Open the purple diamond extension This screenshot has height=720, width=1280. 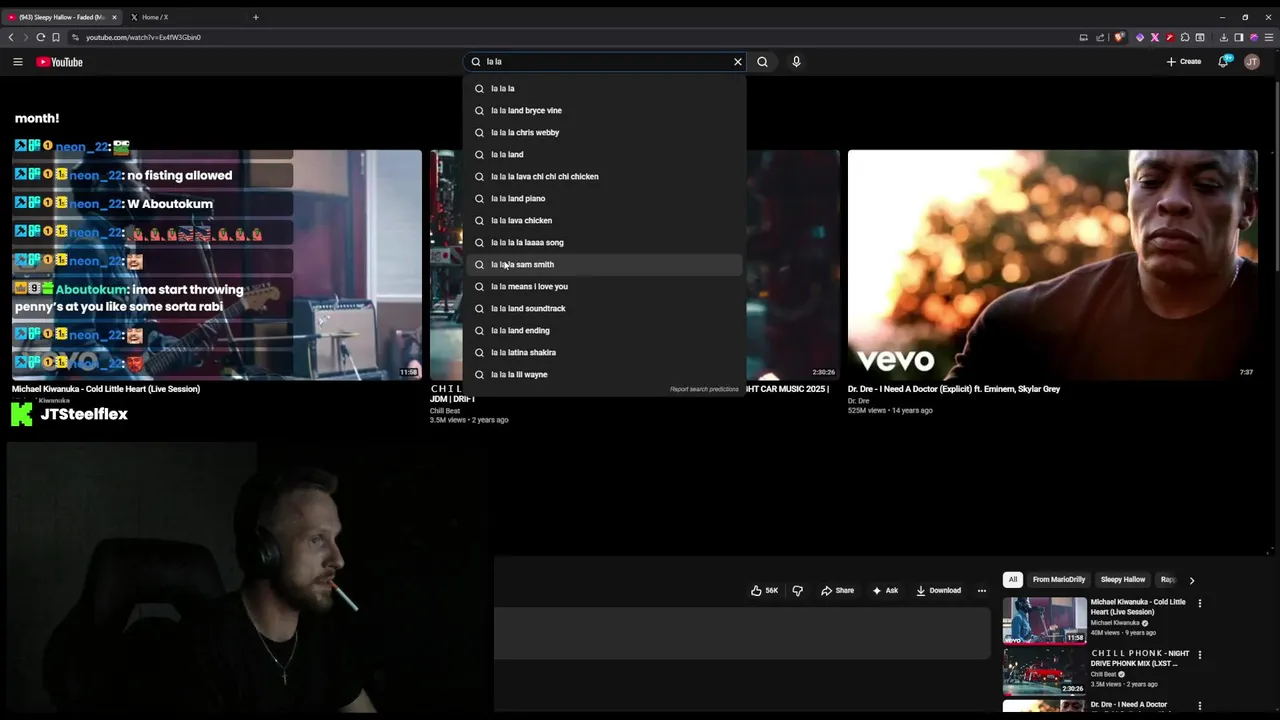point(1139,37)
